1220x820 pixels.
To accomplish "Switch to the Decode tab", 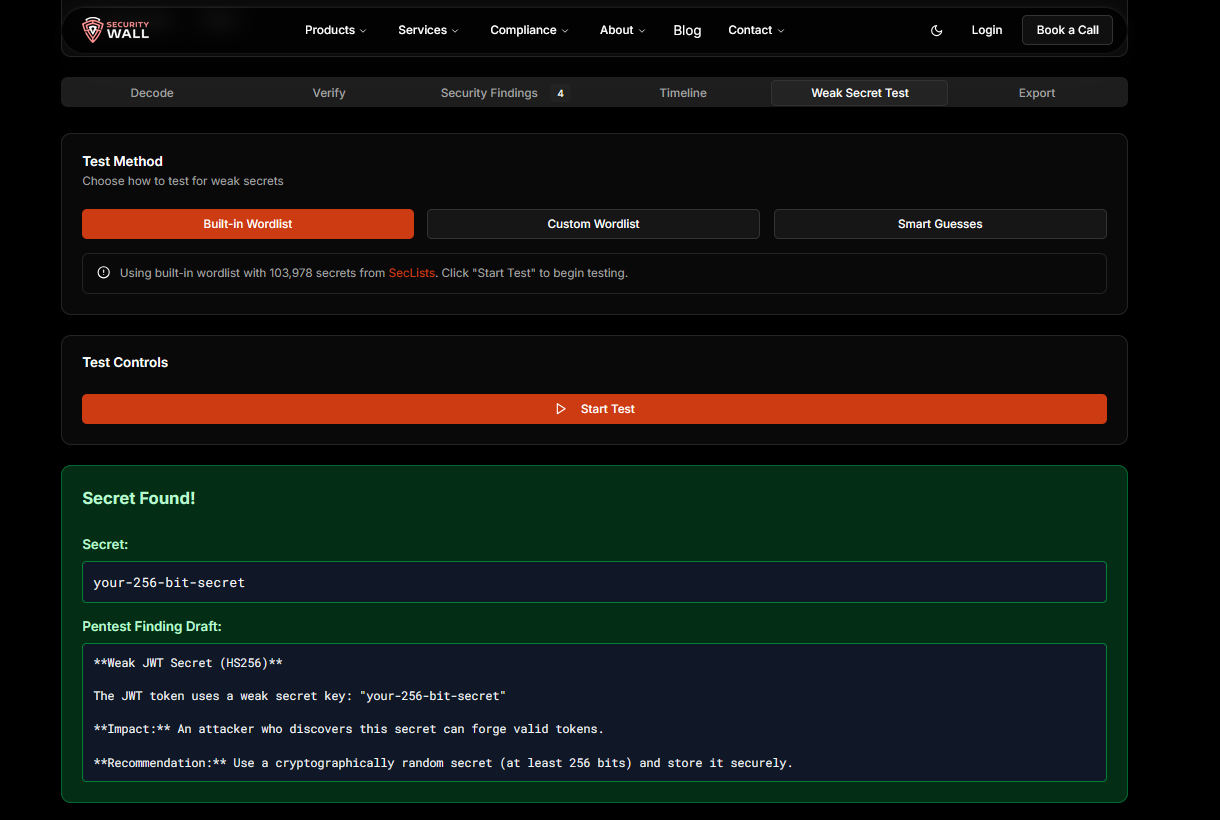I will [152, 93].
